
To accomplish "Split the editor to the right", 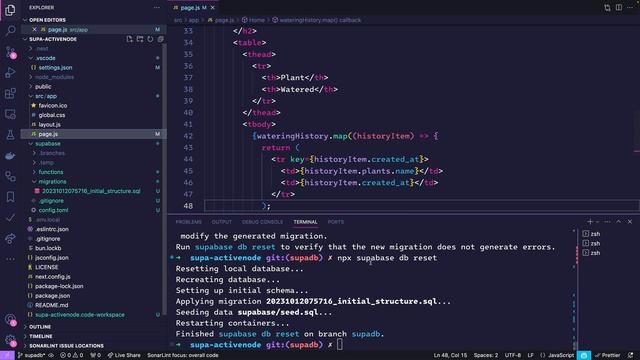I will point(619,8).
